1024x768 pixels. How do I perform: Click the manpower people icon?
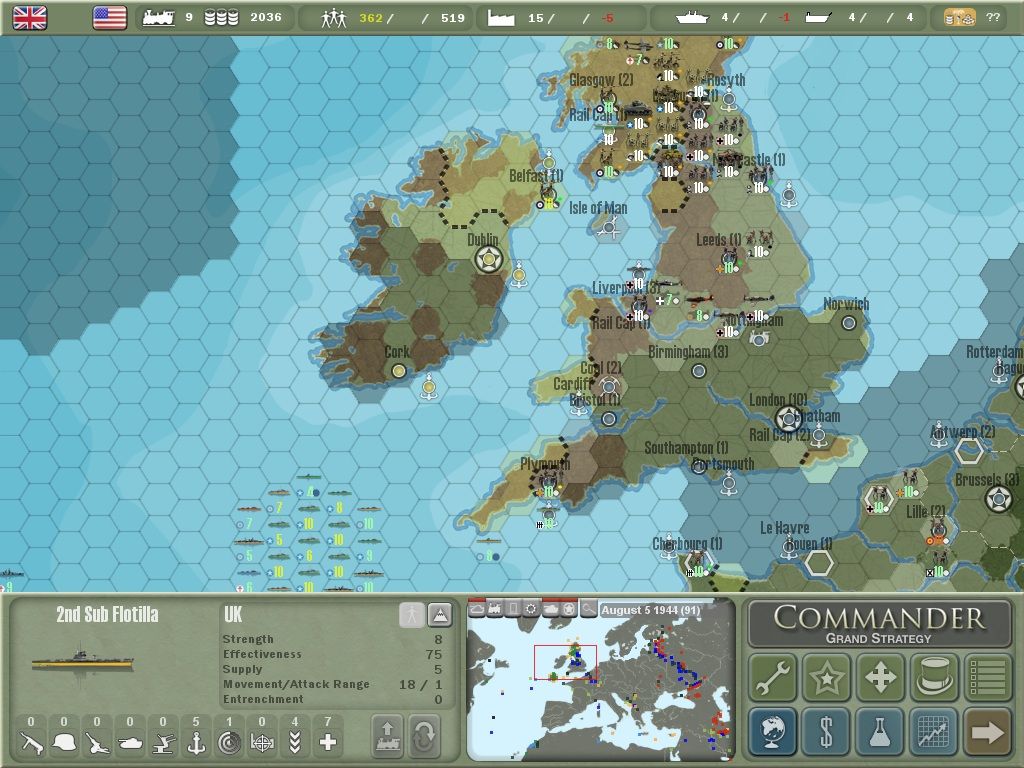pos(334,18)
